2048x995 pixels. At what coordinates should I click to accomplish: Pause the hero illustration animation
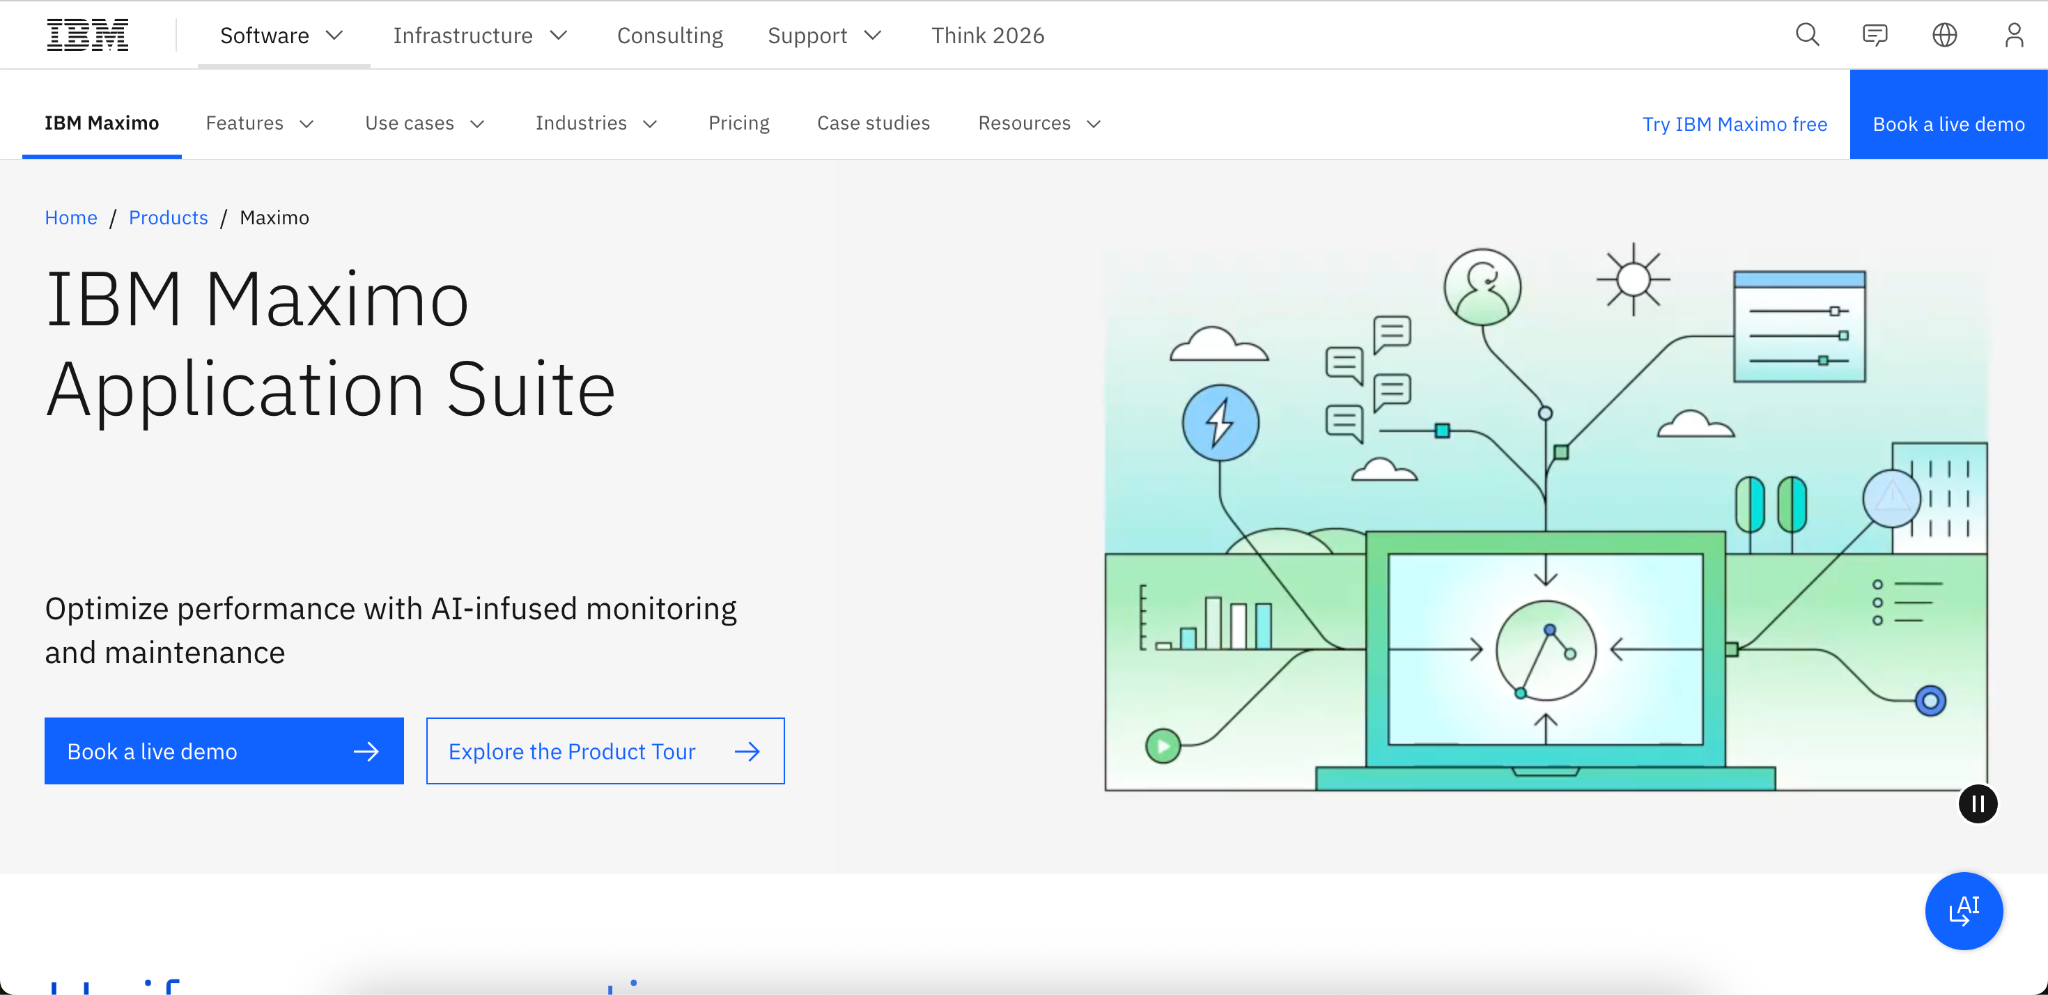1977,804
